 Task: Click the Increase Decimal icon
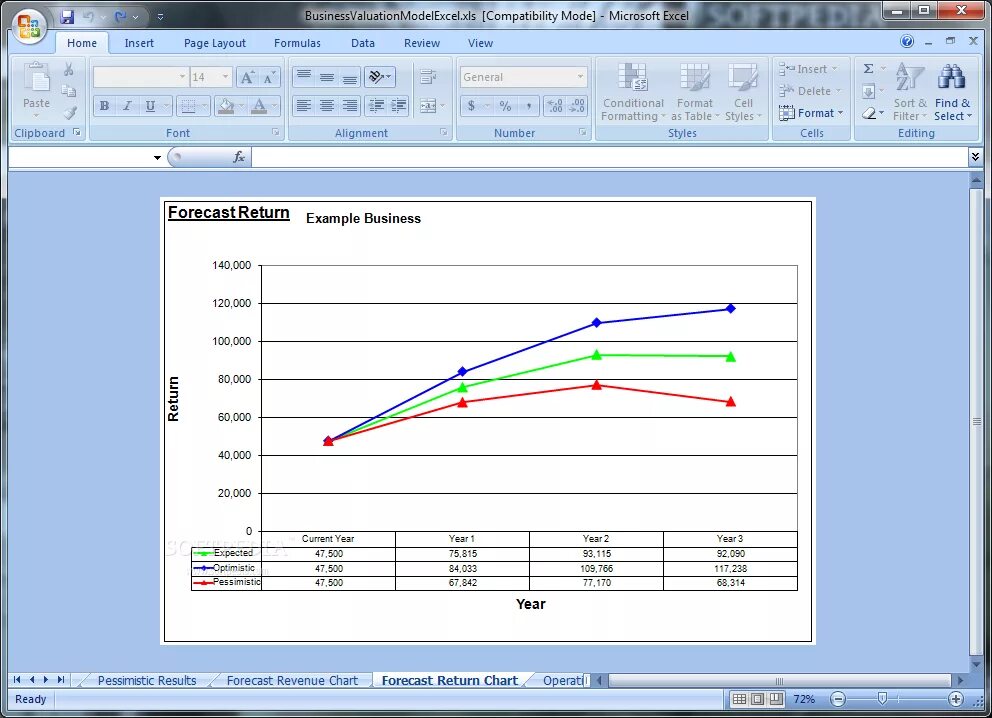point(555,106)
